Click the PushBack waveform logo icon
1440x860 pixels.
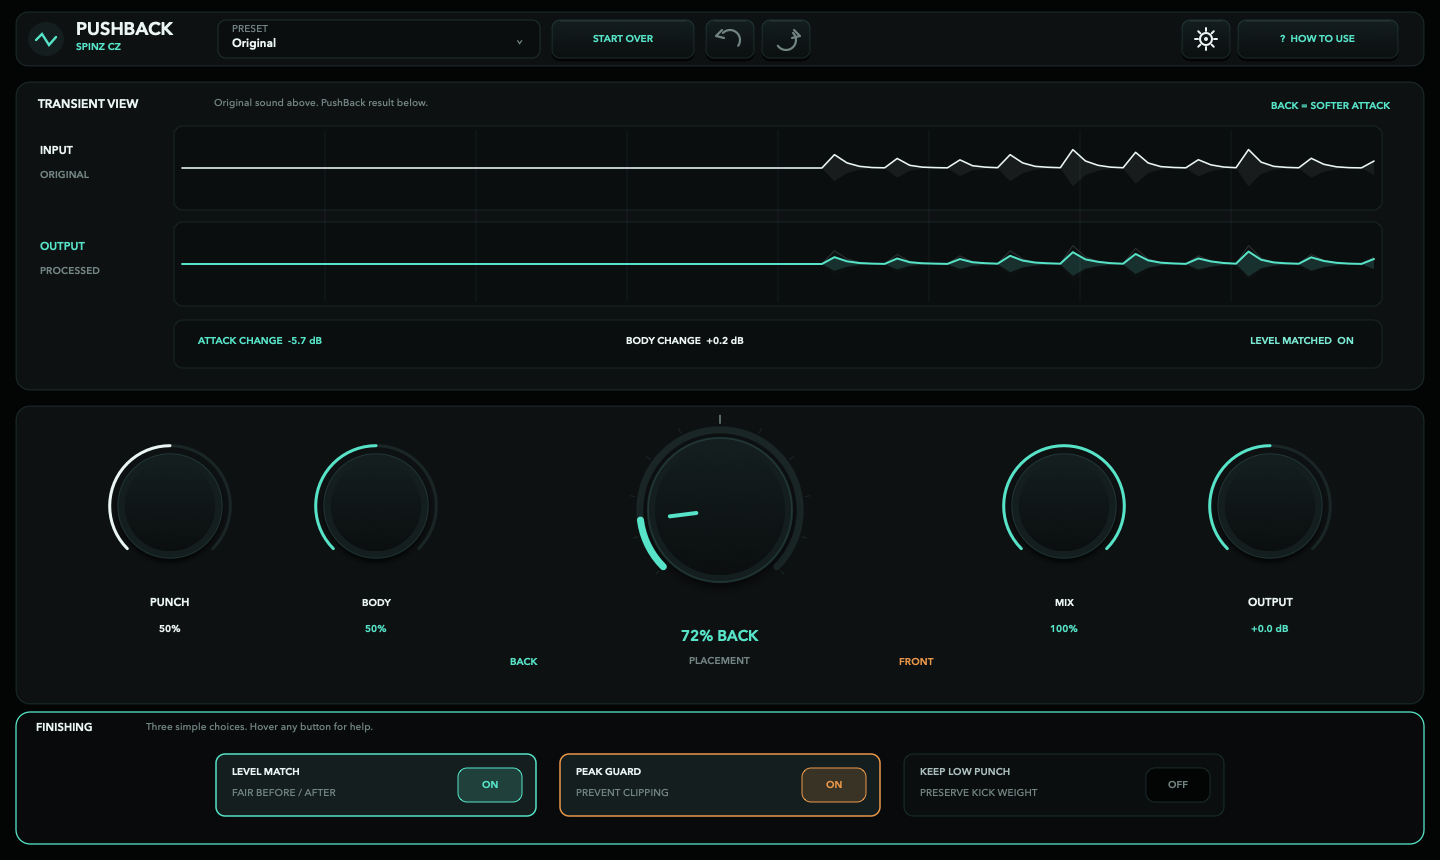pyautogui.click(x=46, y=39)
